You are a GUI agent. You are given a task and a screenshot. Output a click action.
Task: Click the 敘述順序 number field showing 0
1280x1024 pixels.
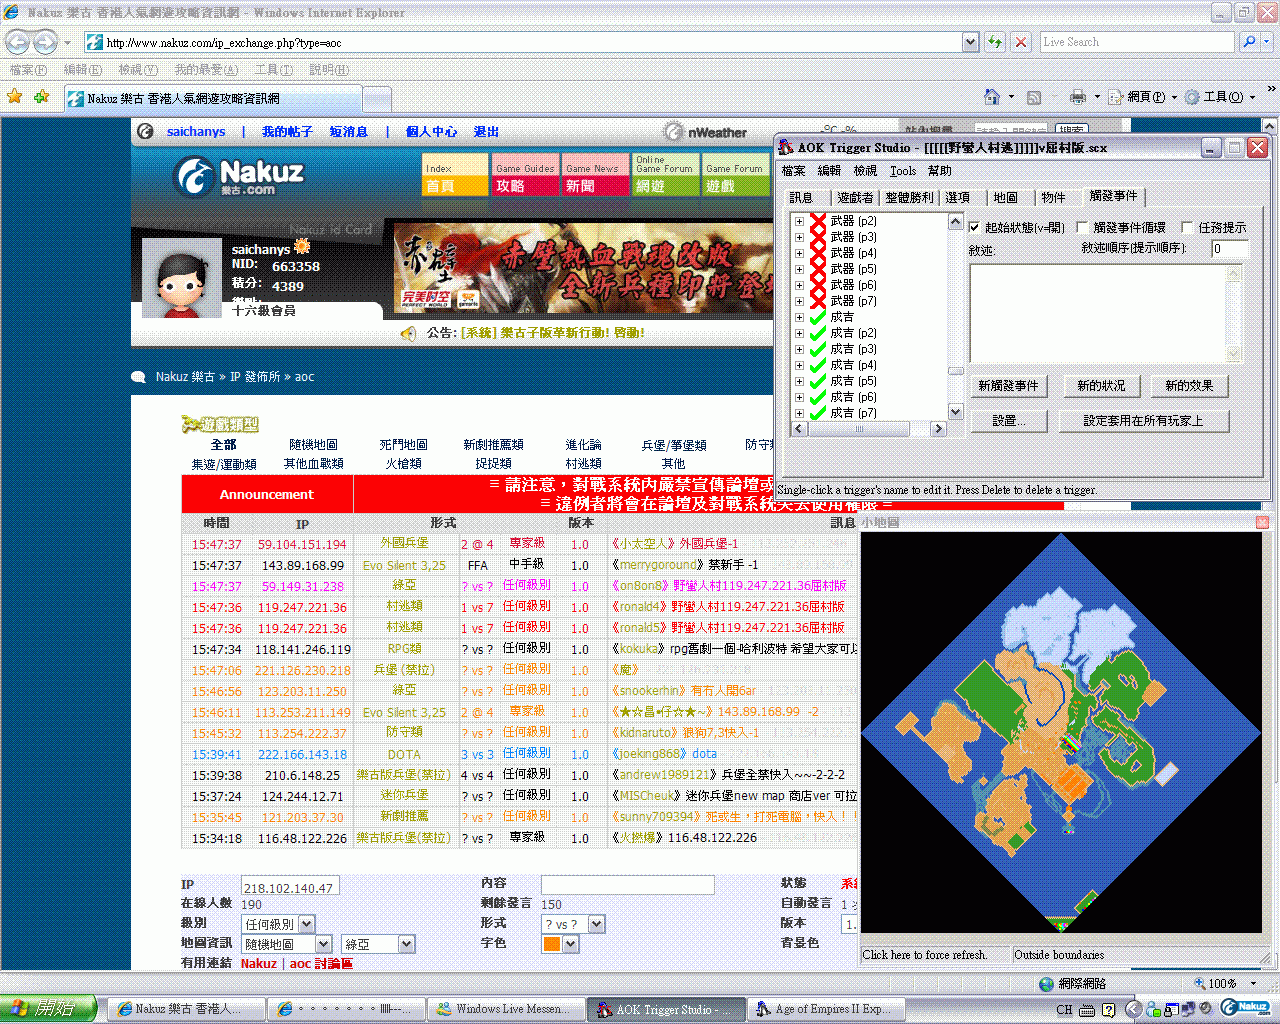[x=1230, y=249]
